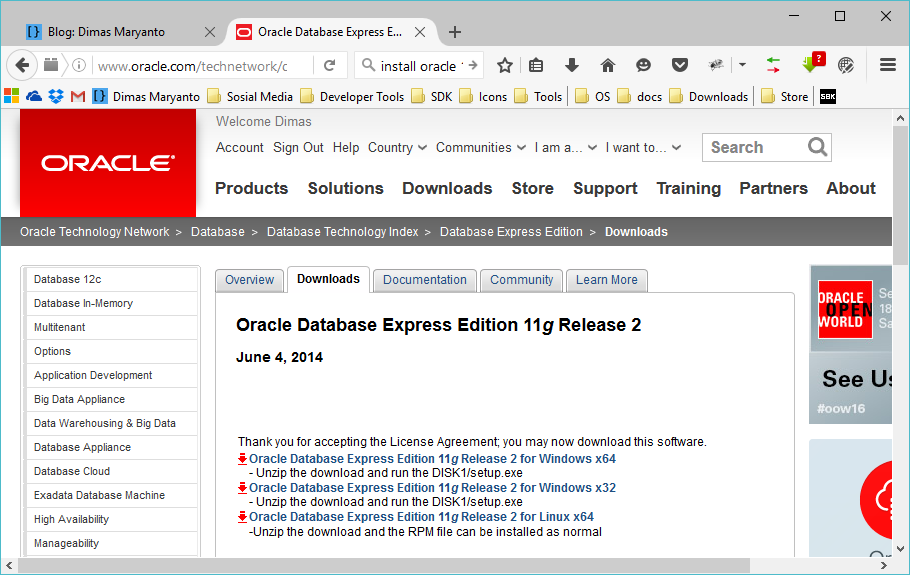
Task: Click the Help link in the header
Action: click(x=346, y=148)
